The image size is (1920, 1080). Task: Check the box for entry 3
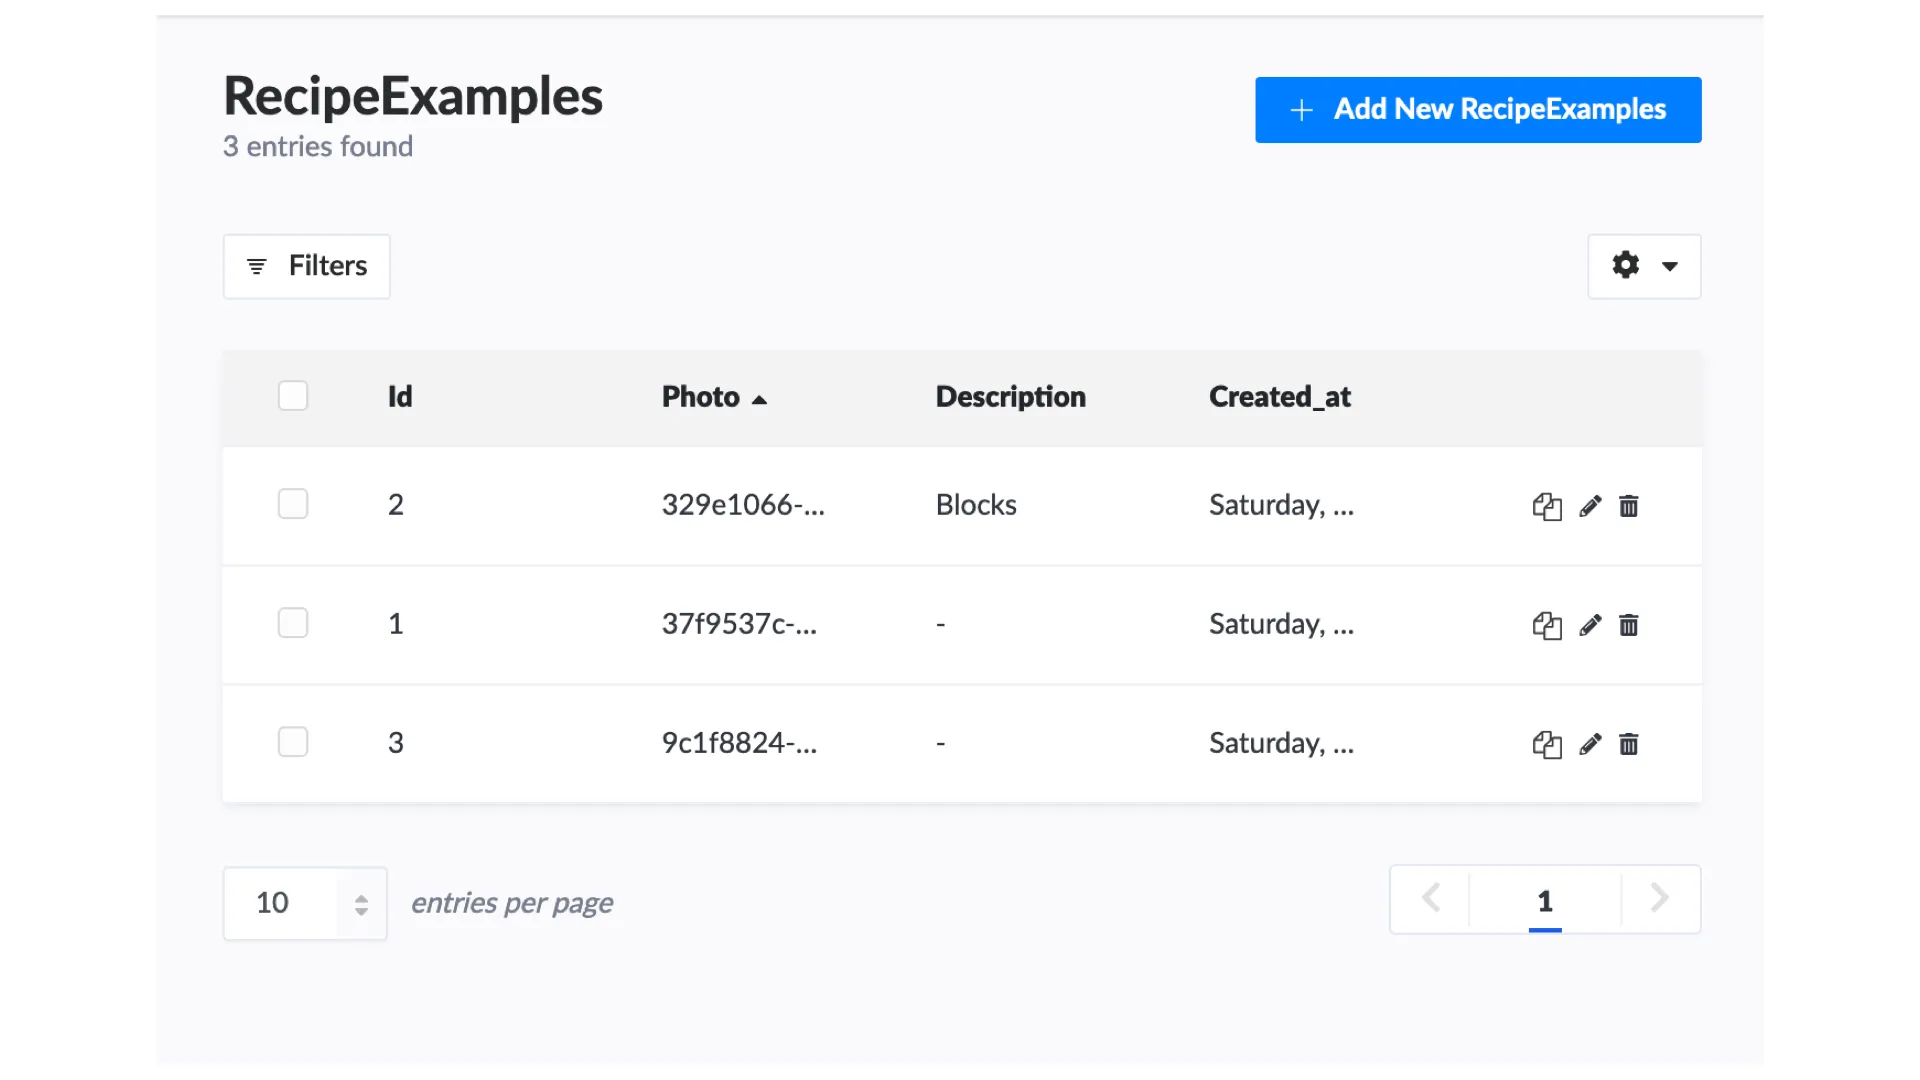(x=293, y=742)
